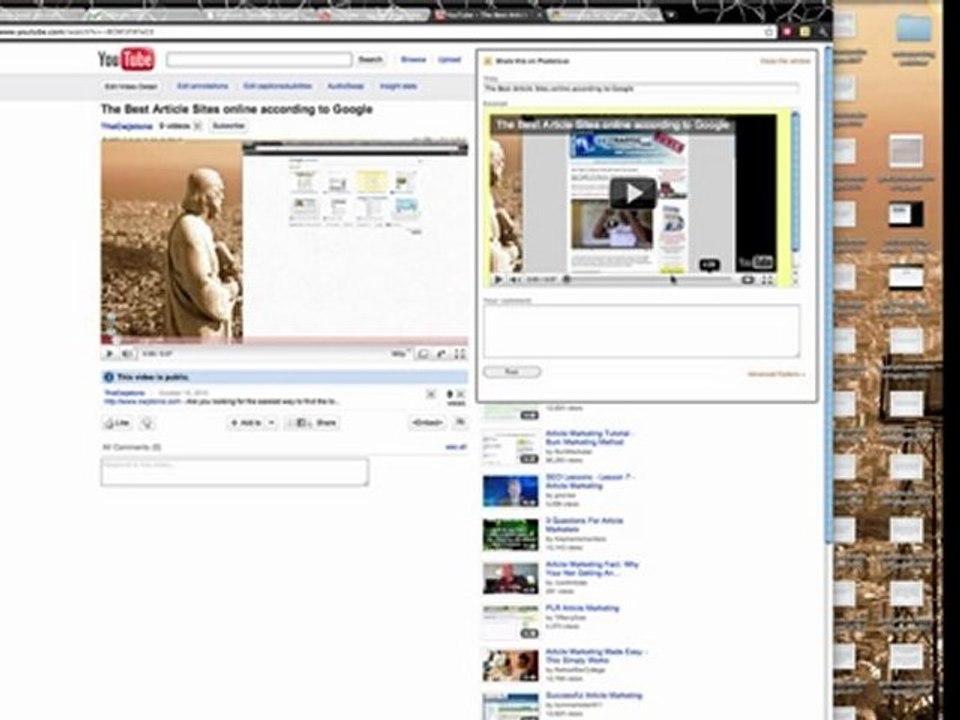Click the active YouTube browser tab
This screenshot has height=720, width=960.
[x=487, y=15]
